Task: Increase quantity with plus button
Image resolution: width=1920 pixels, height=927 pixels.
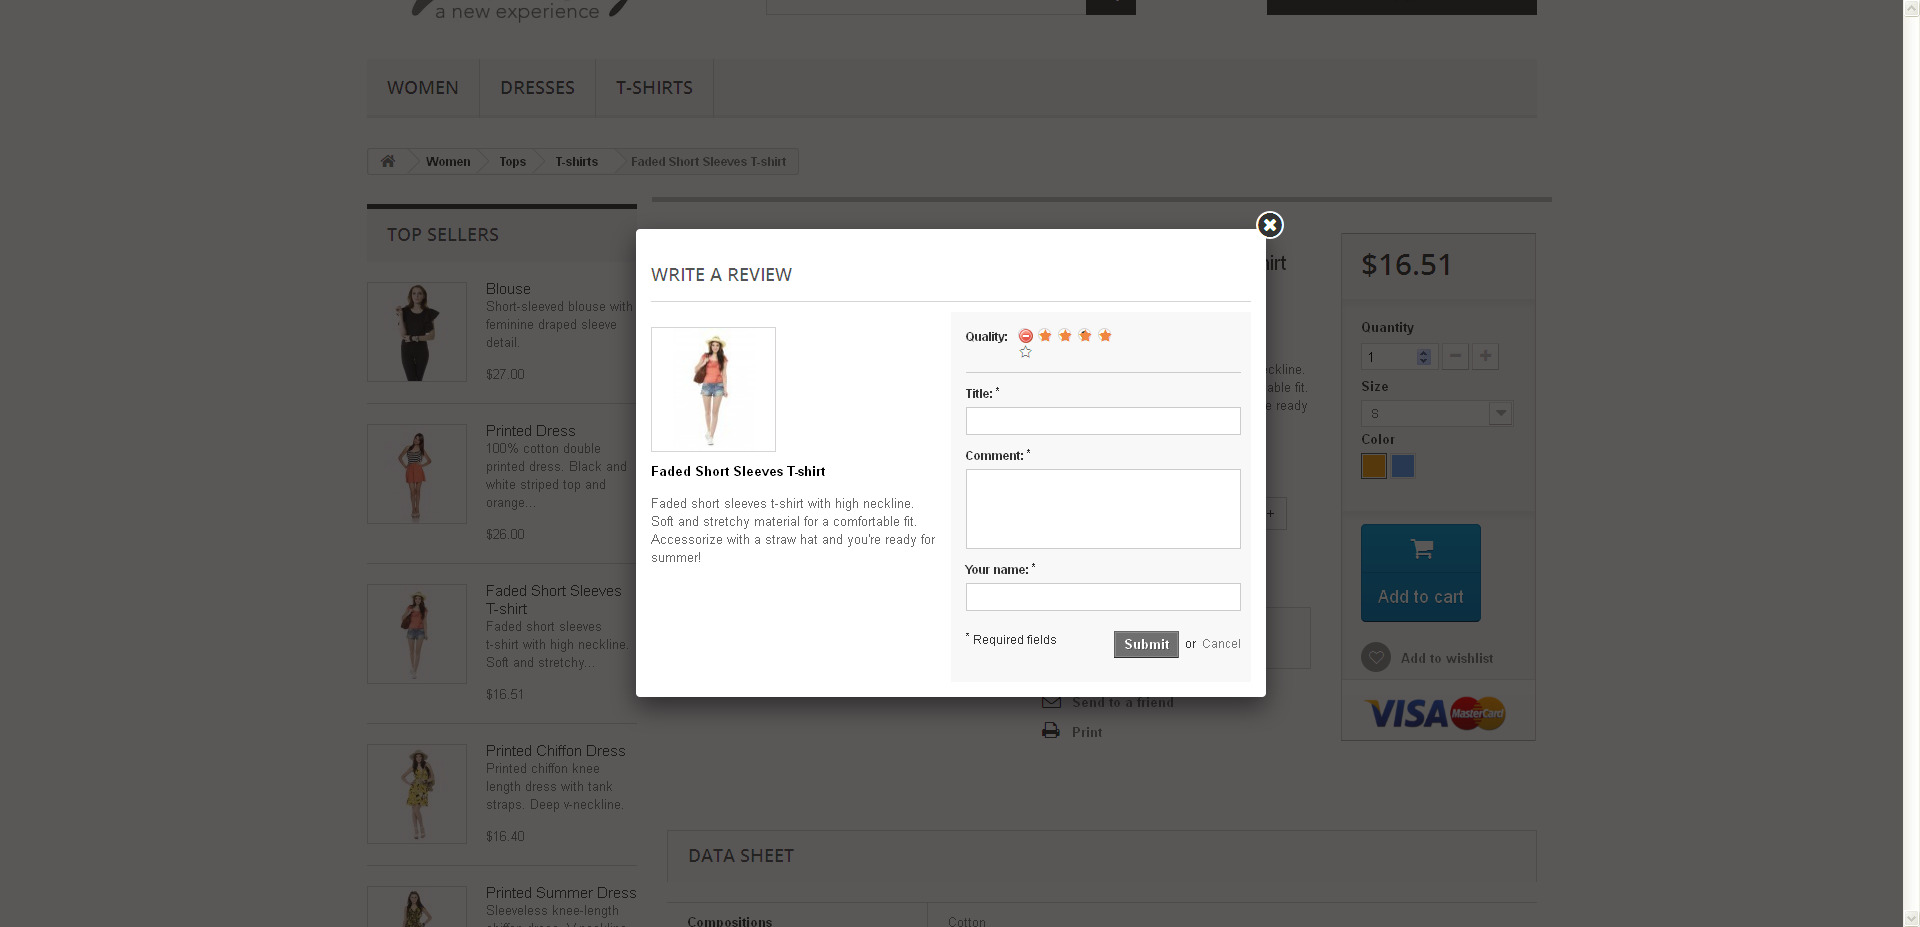Action: 1486,356
